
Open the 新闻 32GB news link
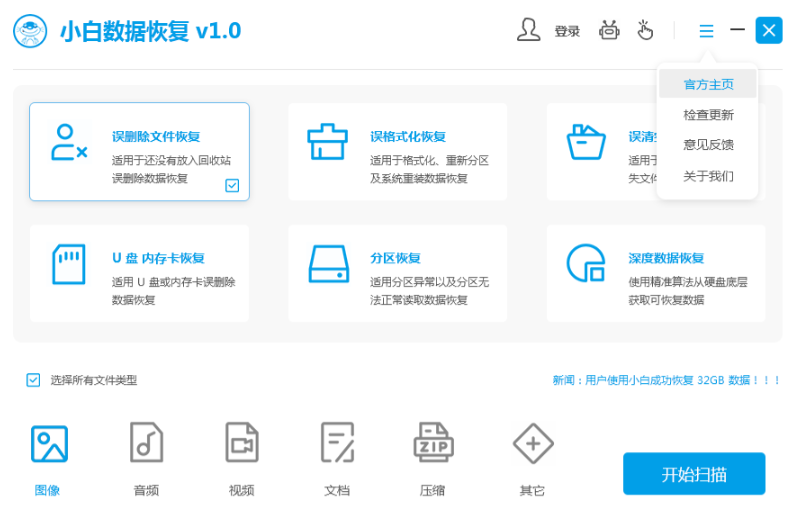[666, 380]
